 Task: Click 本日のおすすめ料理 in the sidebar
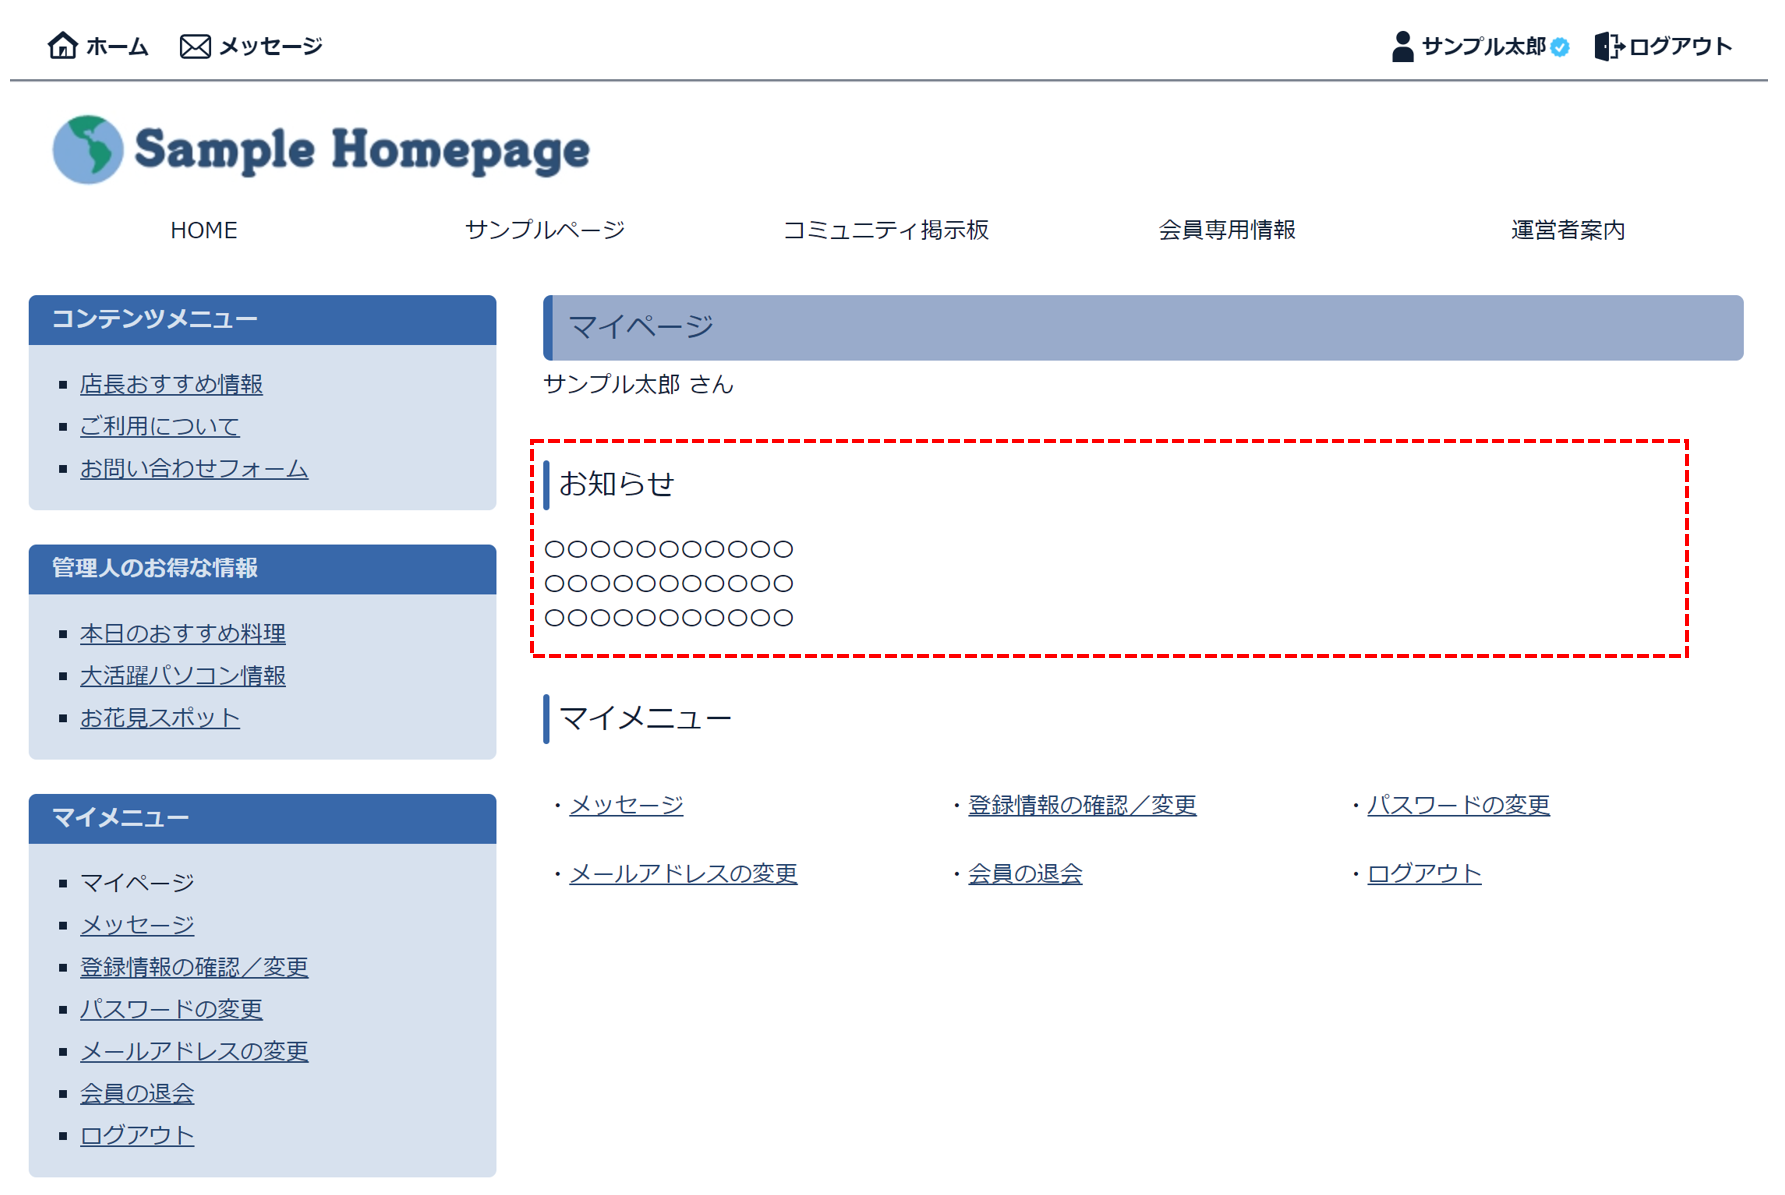(182, 633)
